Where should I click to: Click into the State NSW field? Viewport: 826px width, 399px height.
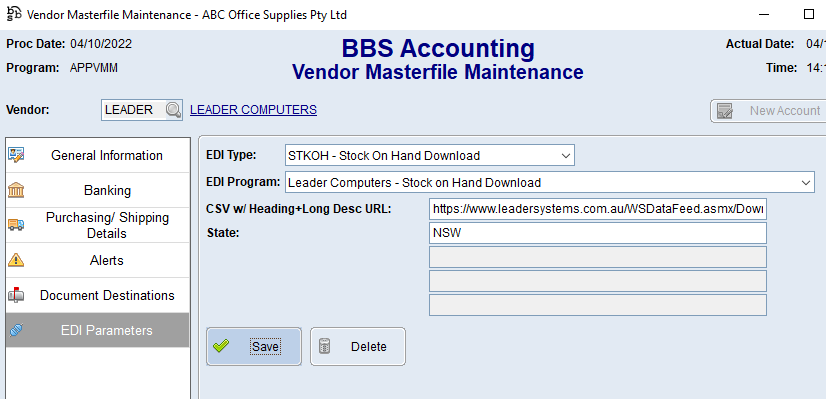[598, 233]
